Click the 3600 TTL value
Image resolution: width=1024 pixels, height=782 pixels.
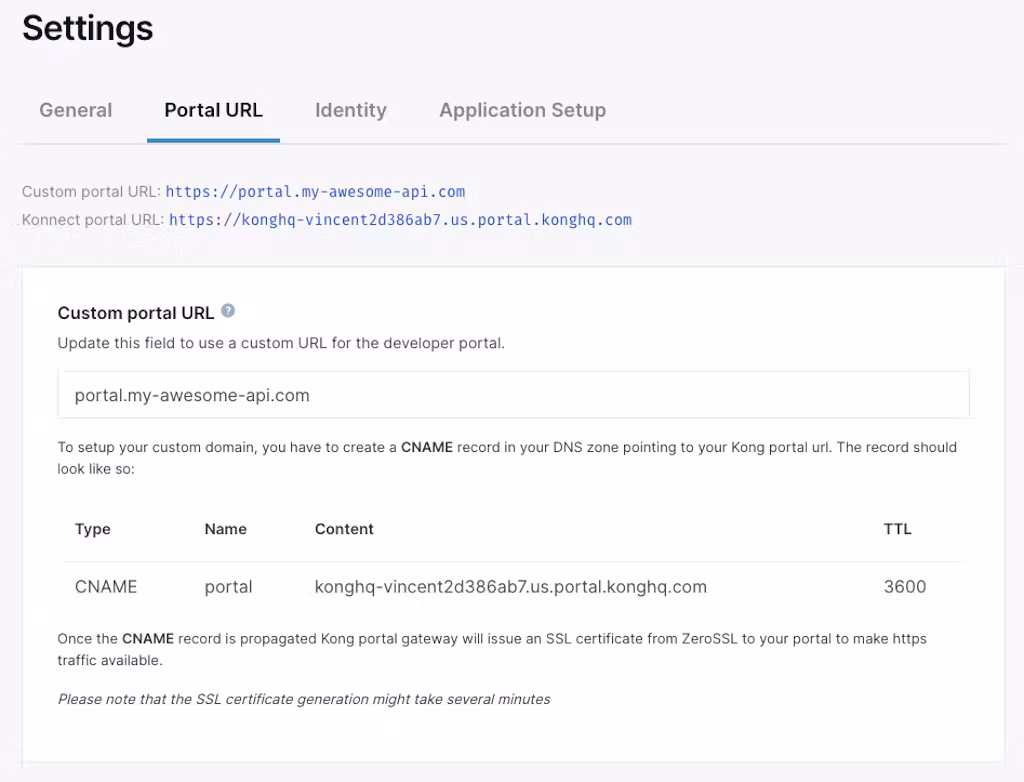tap(904, 587)
